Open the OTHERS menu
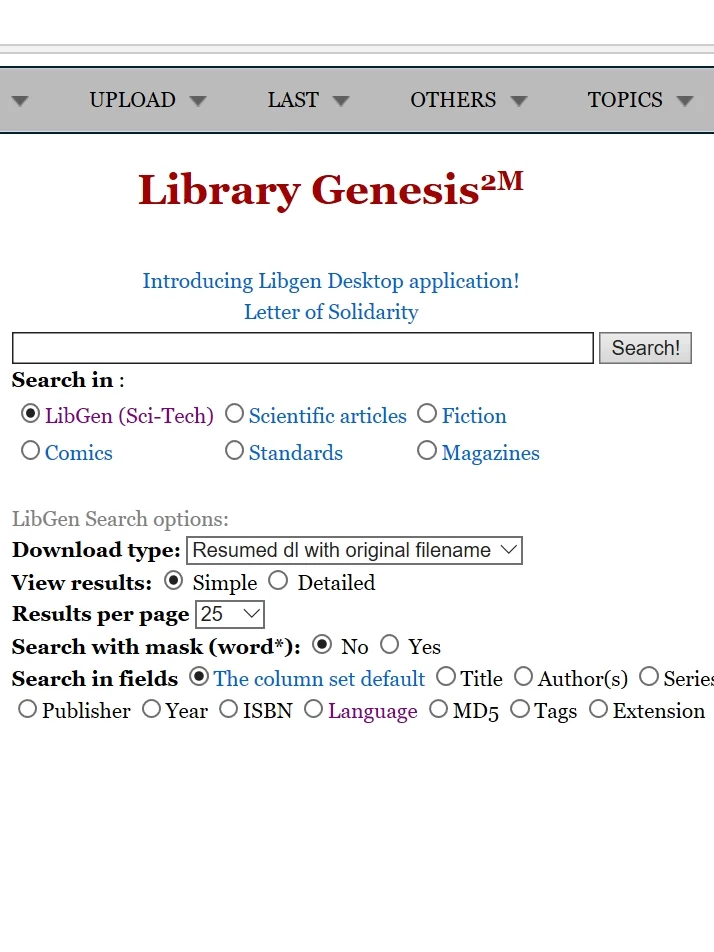This screenshot has width=714, height=952. [453, 100]
